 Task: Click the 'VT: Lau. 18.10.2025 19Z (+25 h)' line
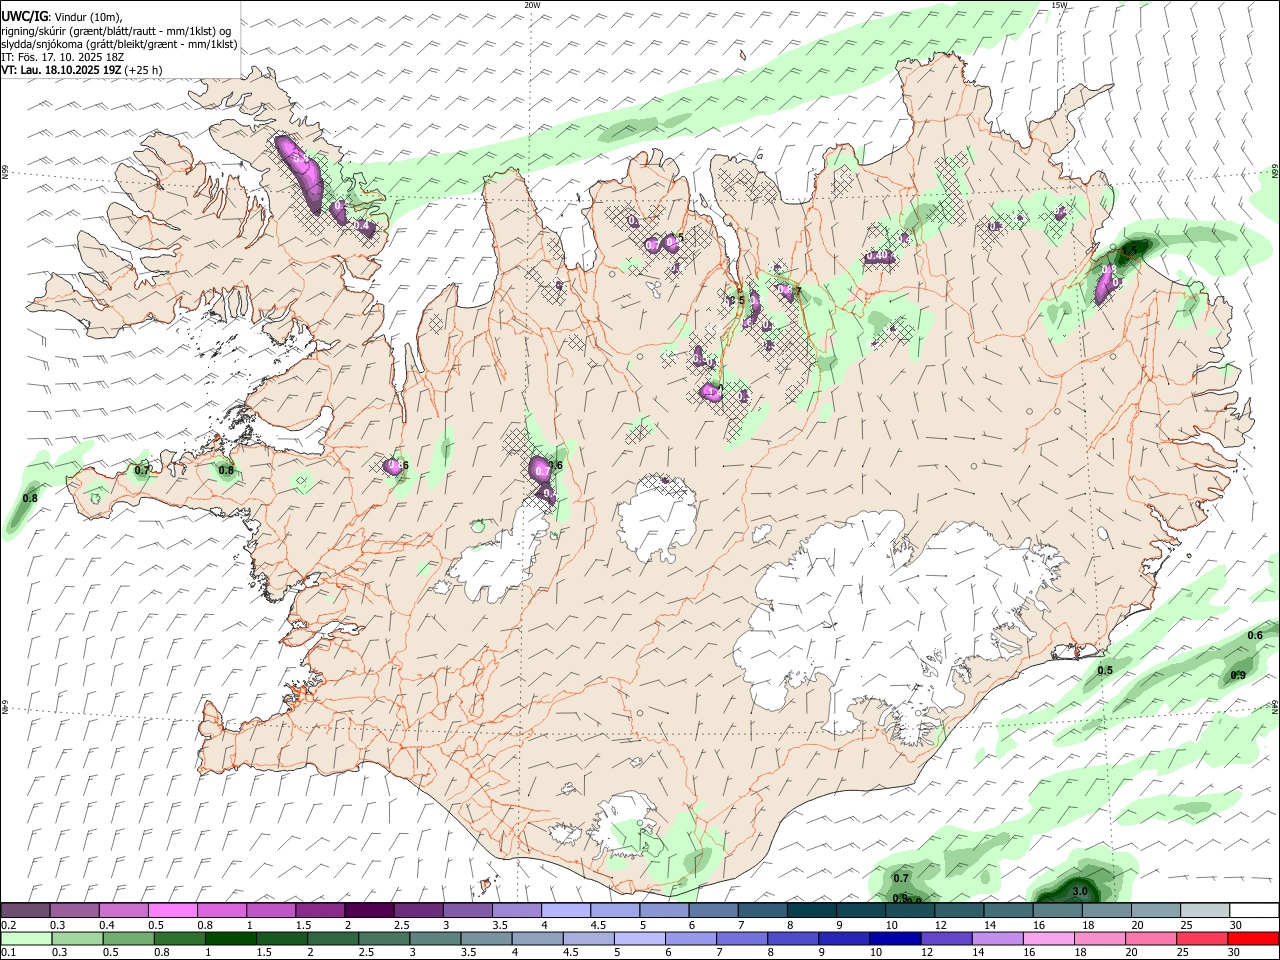82,70
